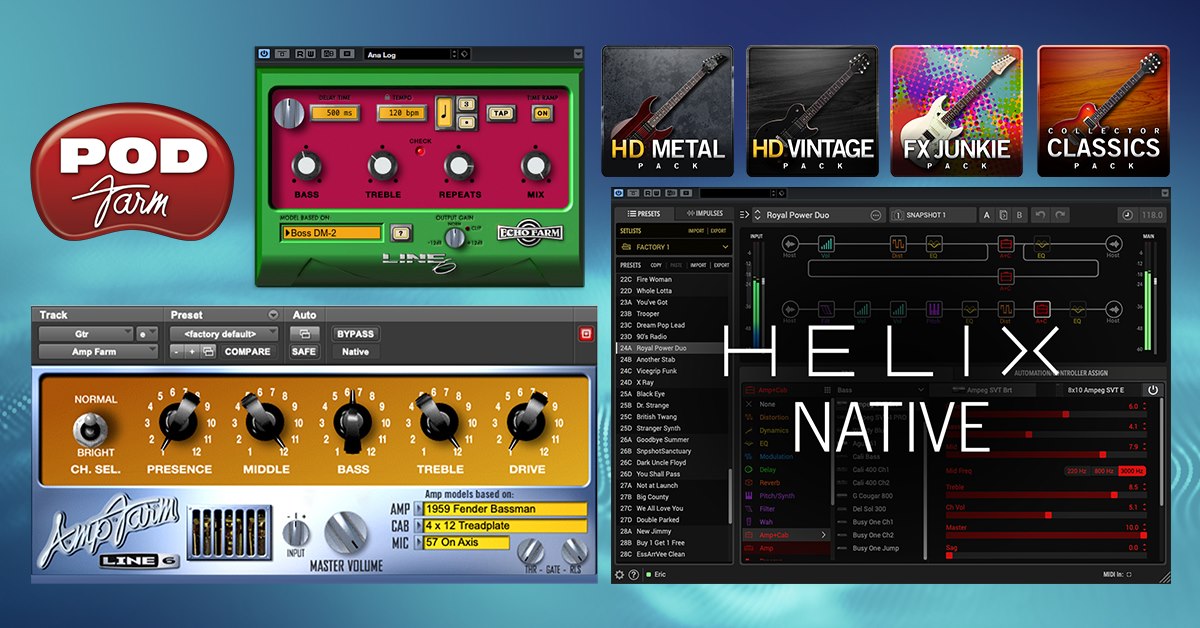Screen dimensions: 1200x628
Task: Choose Distortion in the Helix model category list
Action: [x=776, y=417]
